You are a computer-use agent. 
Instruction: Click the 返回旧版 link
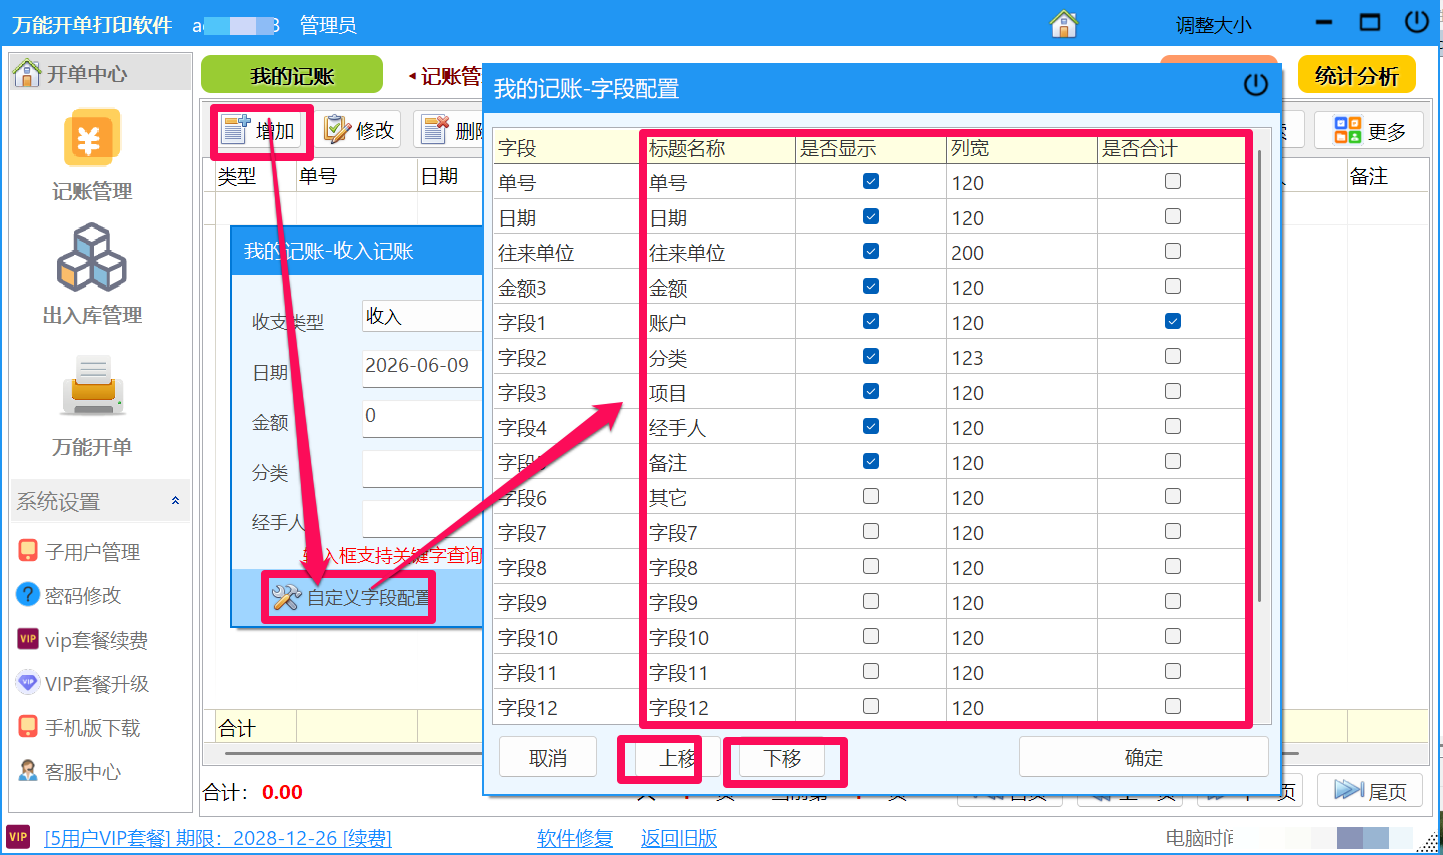679,838
